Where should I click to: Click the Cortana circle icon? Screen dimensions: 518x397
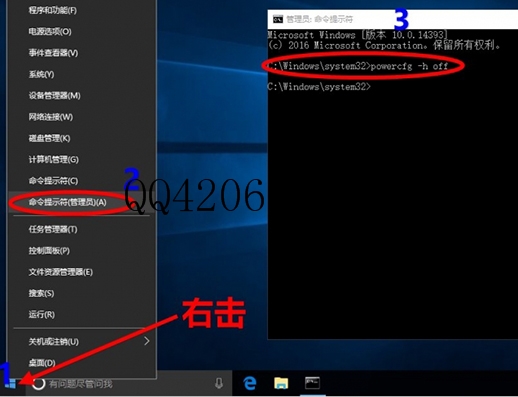click(38, 384)
